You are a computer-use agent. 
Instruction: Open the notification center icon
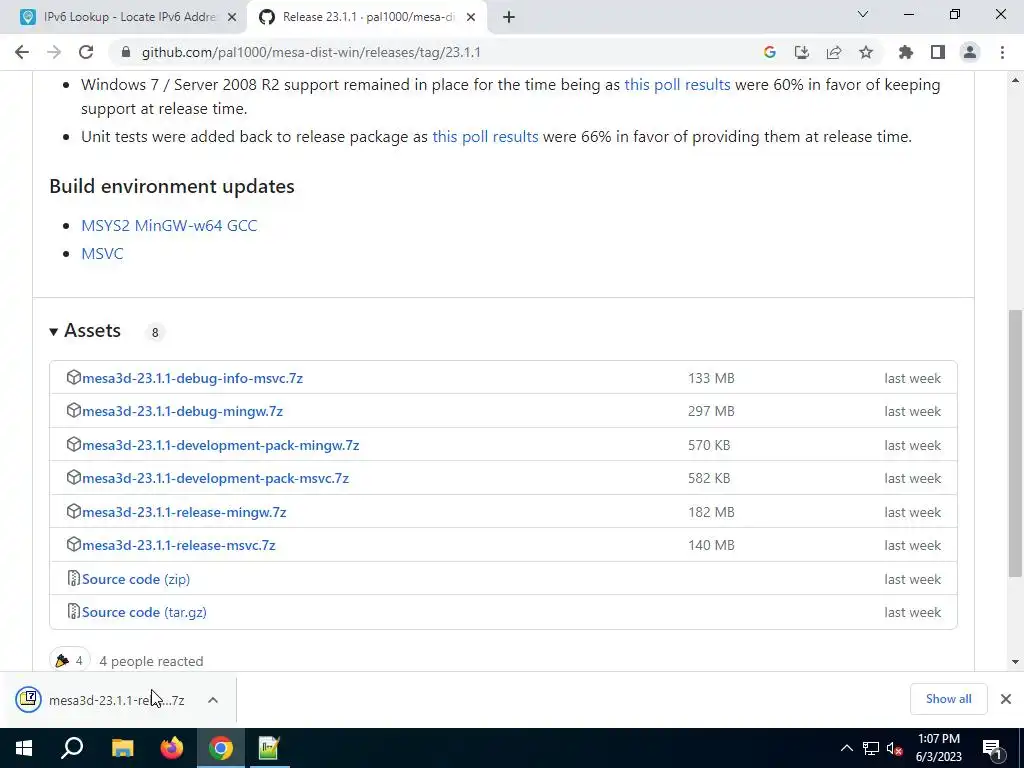click(991, 748)
